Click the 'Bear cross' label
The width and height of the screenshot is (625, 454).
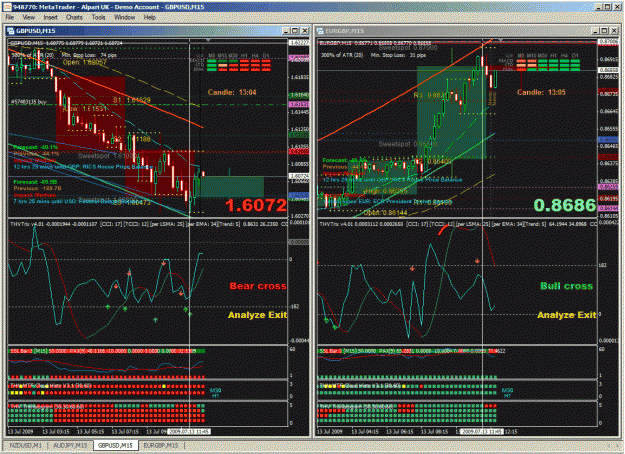(258, 286)
